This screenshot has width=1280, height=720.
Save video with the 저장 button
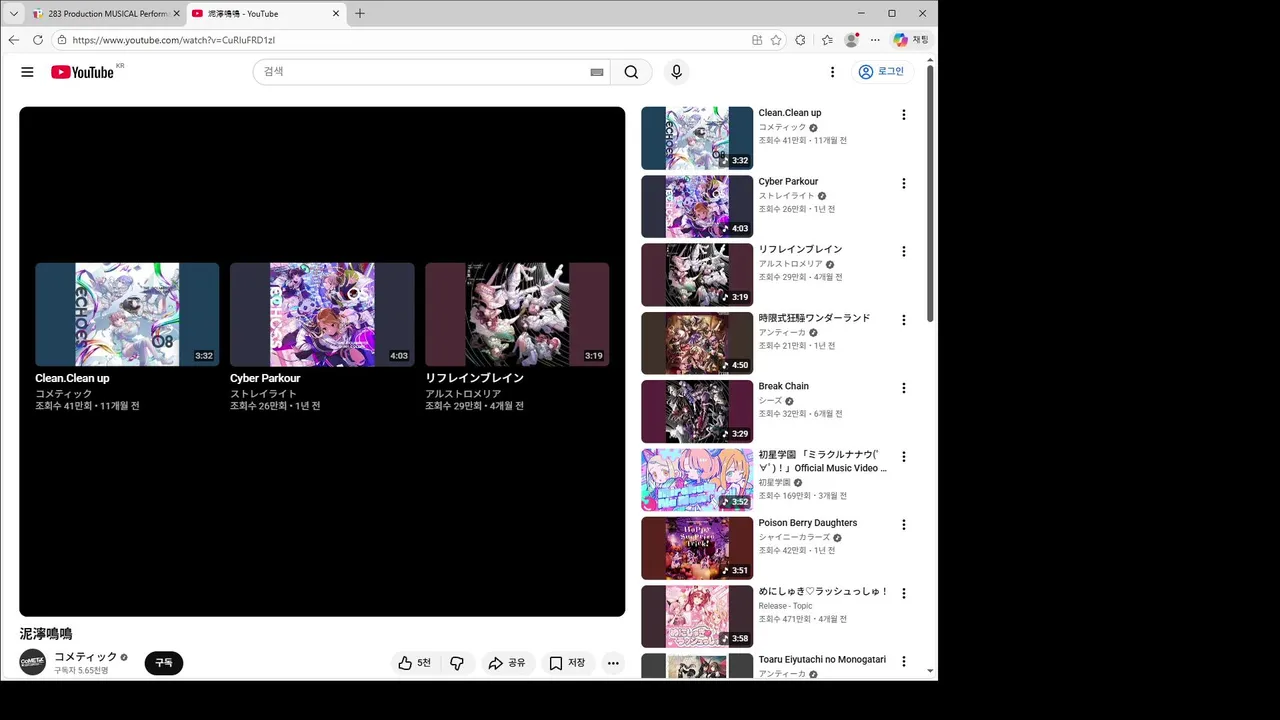pos(568,663)
